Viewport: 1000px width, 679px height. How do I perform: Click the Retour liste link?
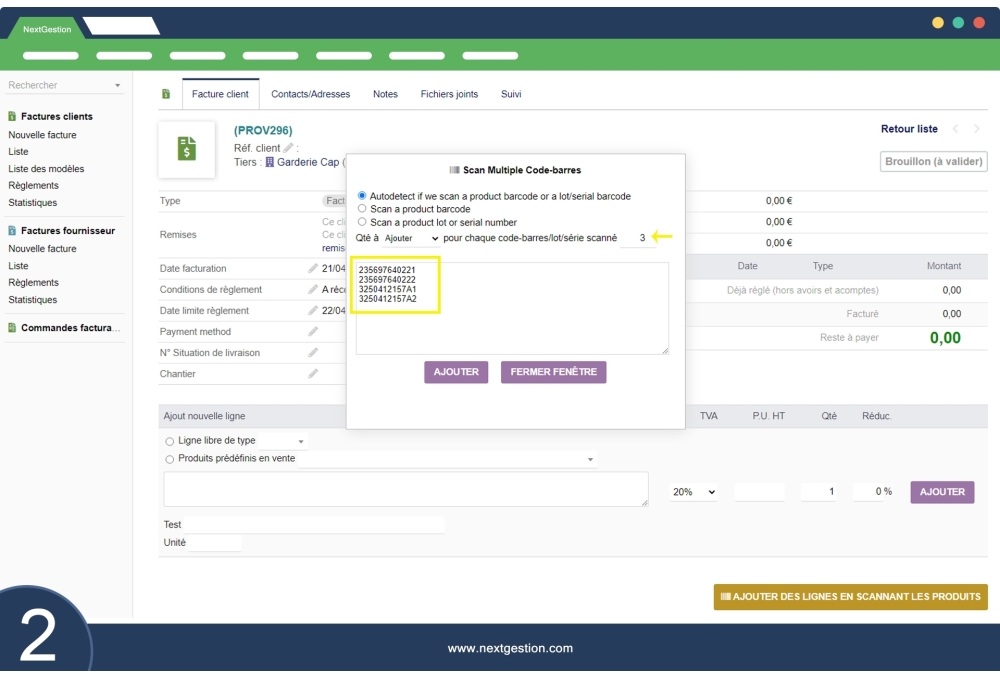[909, 129]
